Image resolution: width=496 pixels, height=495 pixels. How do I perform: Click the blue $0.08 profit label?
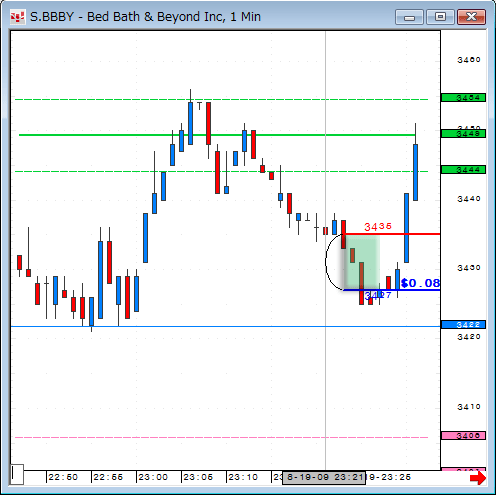coord(420,283)
